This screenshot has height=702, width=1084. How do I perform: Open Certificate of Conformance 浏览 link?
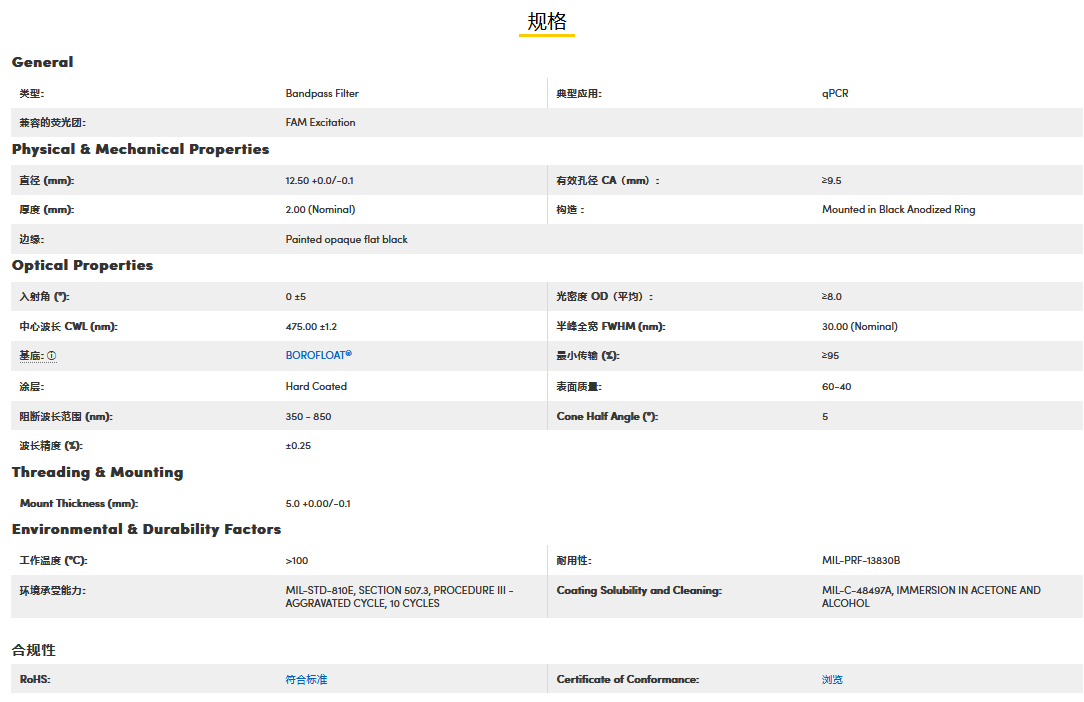coord(832,679)
